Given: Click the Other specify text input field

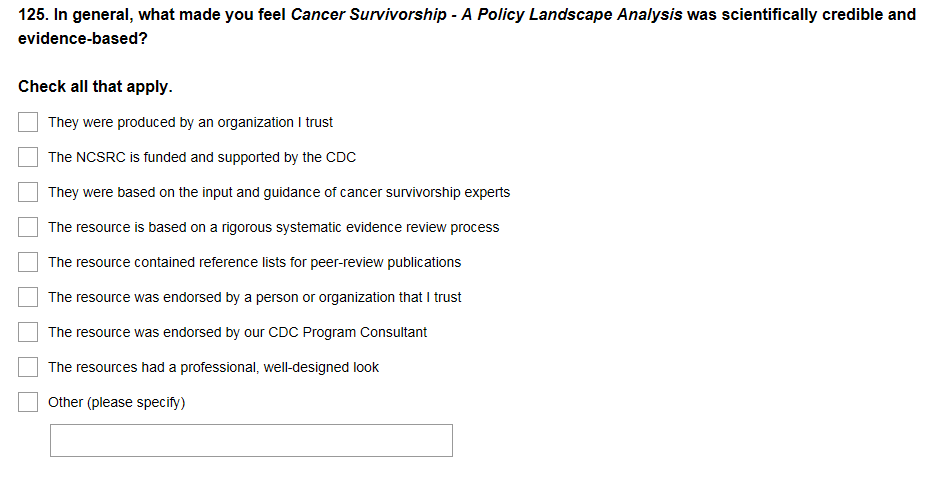Looking at the screenshot, I should click(x=251, y=440).
